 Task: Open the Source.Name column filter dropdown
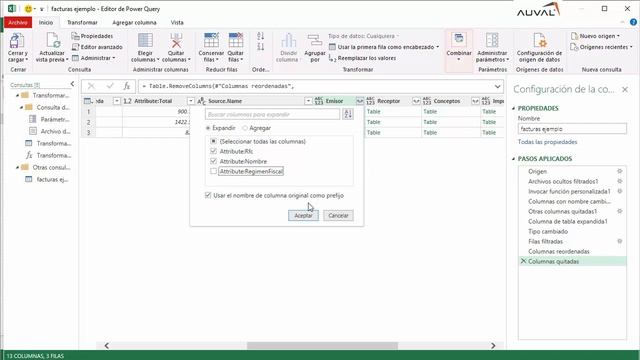point(308,101)
